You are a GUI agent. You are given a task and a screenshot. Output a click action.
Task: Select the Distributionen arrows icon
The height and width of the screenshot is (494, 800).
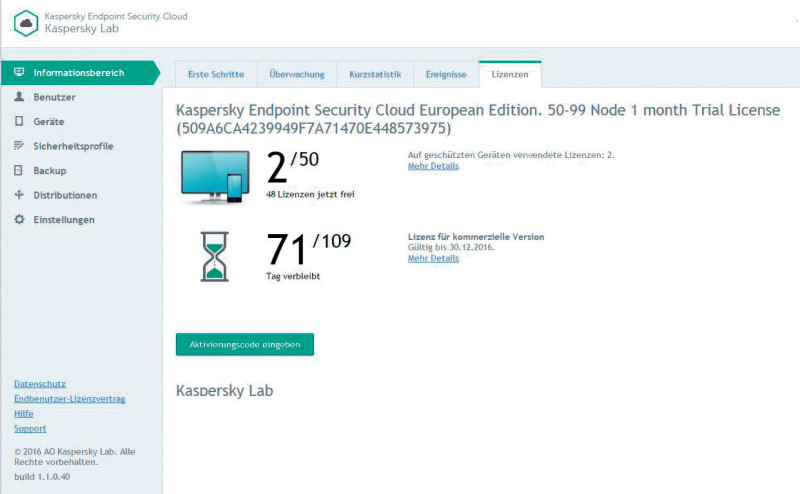pyautogui.click(x=19, y=194)
